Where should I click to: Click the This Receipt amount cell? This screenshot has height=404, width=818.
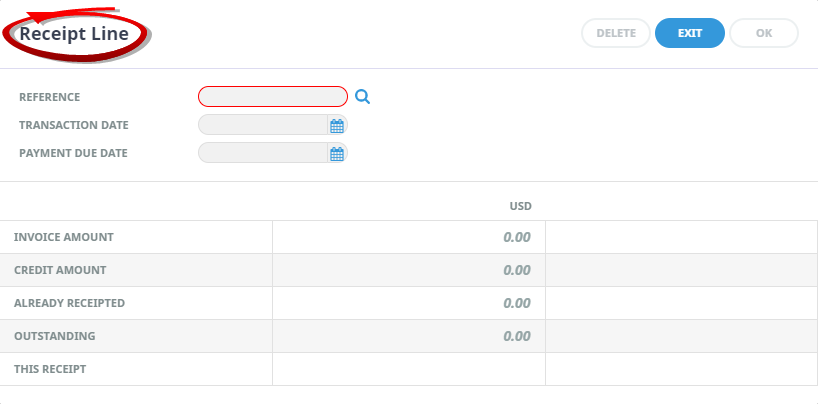point(409,370)
